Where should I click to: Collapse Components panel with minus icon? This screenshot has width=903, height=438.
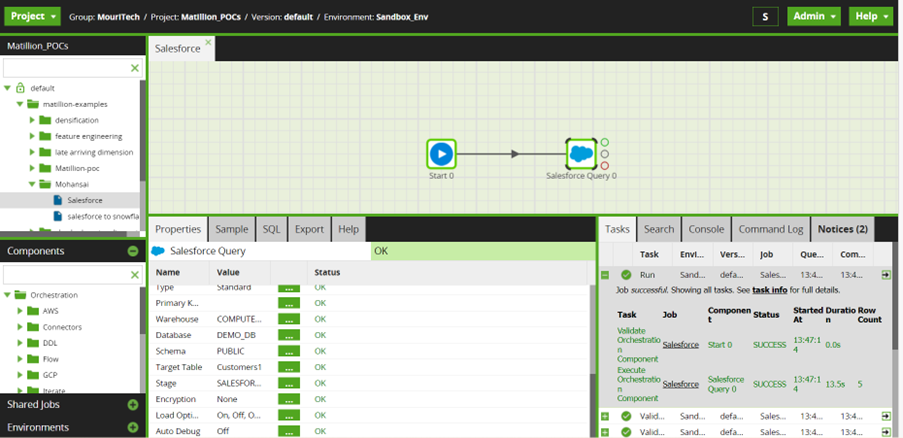point(133,251)
